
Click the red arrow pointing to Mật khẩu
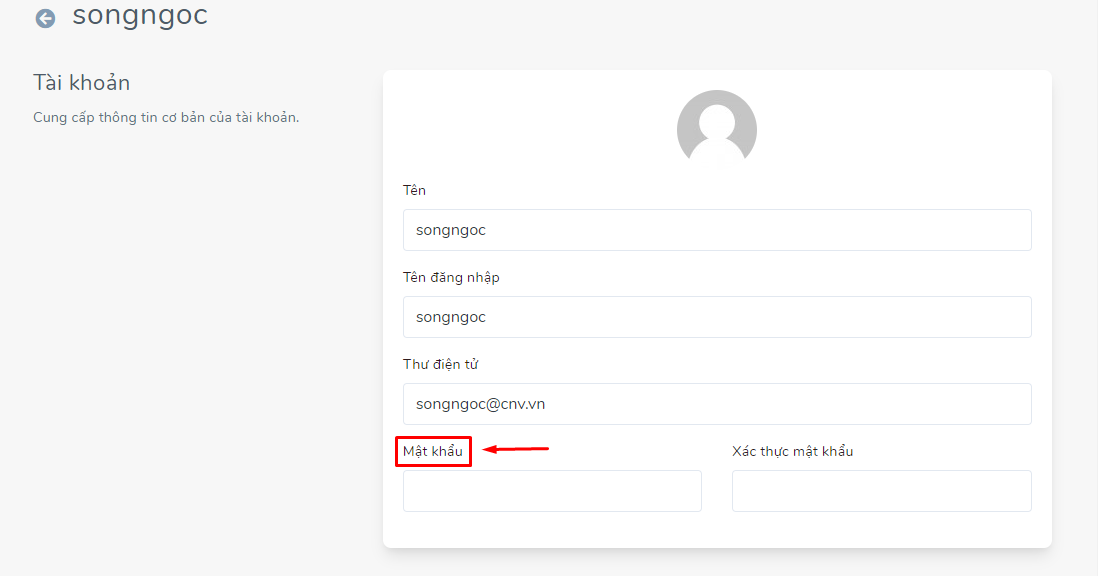515,449
